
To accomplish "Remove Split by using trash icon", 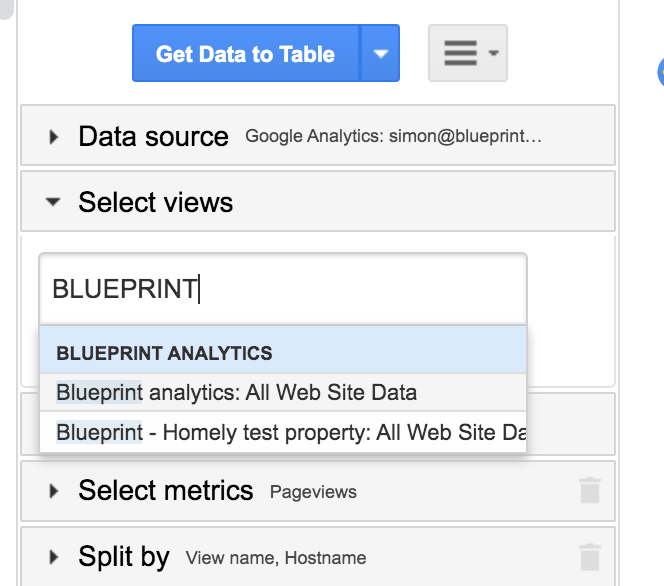I will [x=590, y=557].
